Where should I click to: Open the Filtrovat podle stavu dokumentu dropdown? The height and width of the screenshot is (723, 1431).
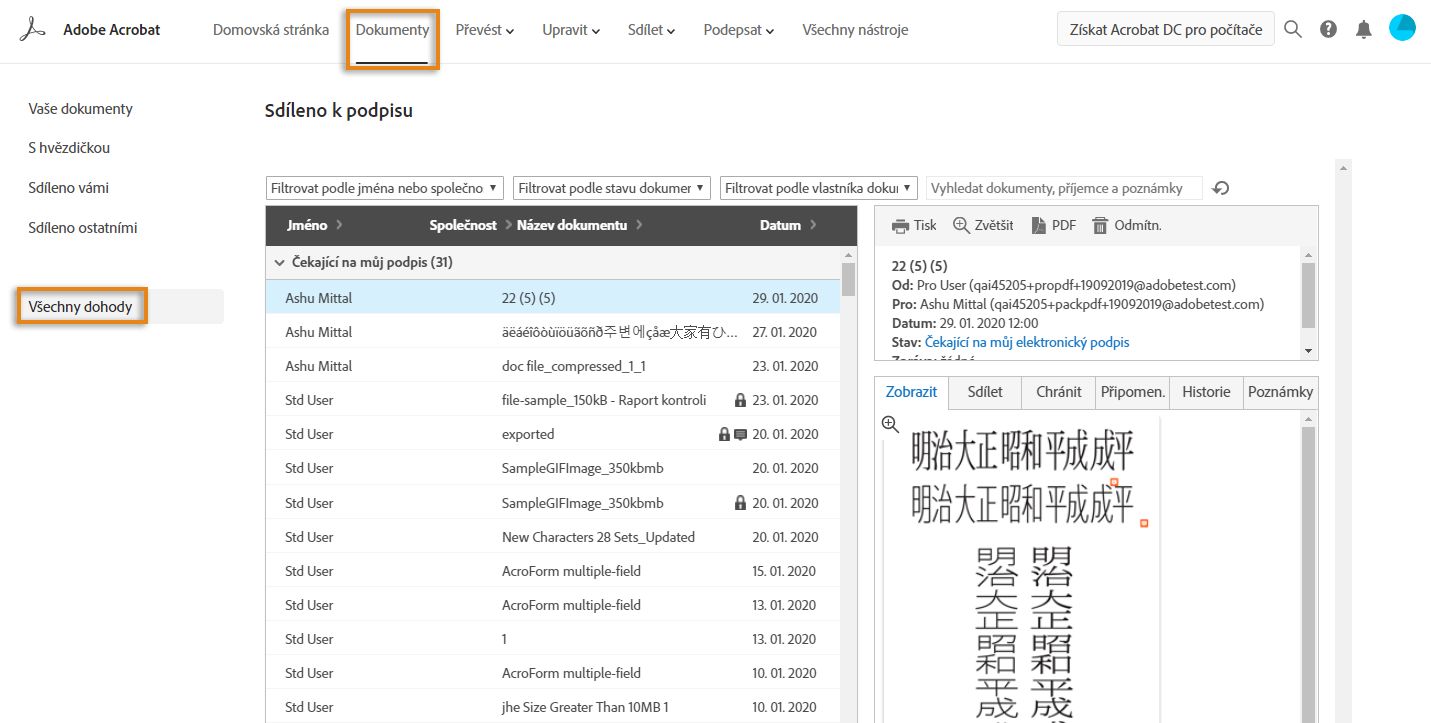pos(611,188)
